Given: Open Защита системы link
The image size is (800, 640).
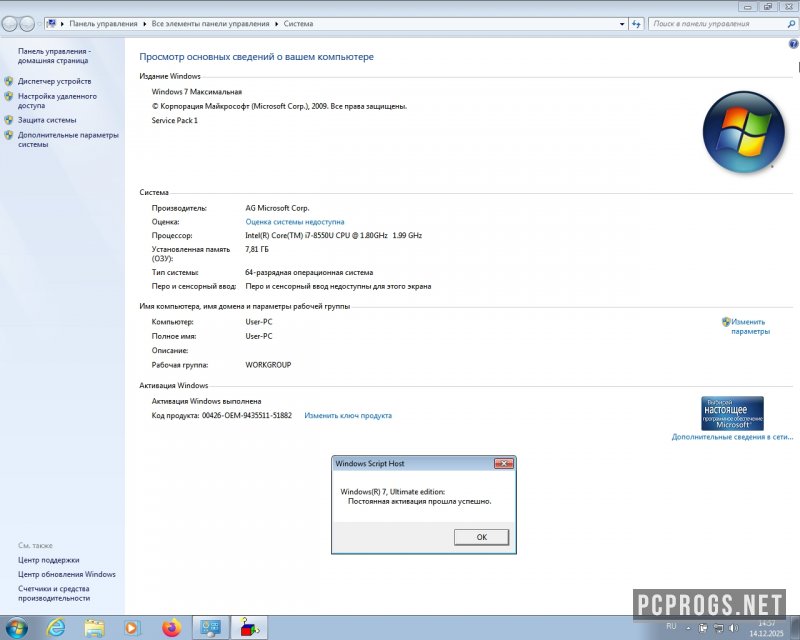Looking at the screenshot, I should tap(47, 120).
